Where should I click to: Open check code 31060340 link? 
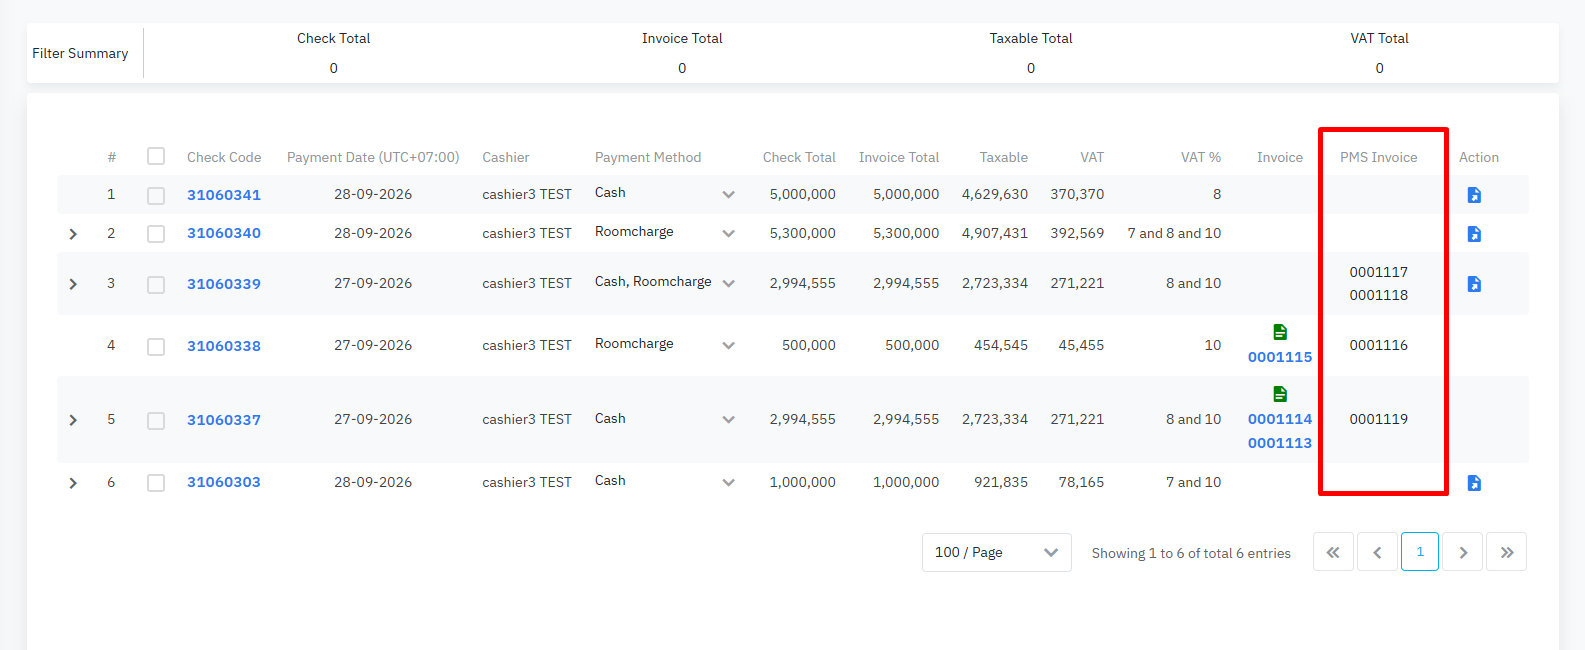[224, 233]
